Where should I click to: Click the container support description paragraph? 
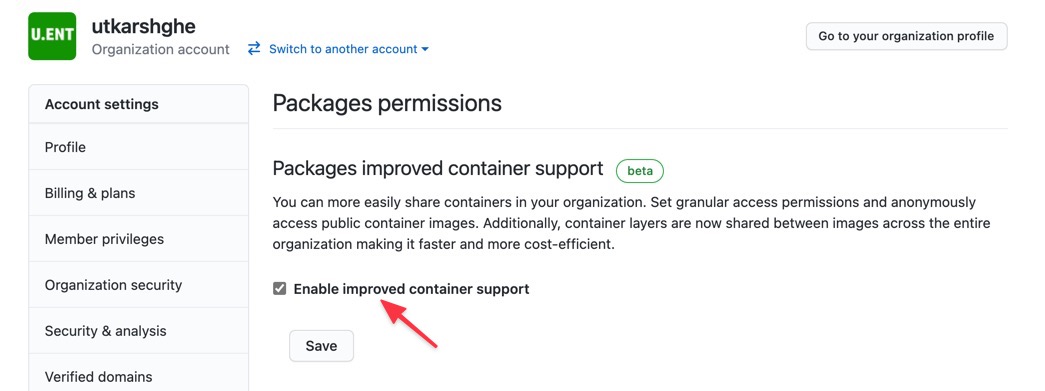pyautogui.click(x=632, y=223)
